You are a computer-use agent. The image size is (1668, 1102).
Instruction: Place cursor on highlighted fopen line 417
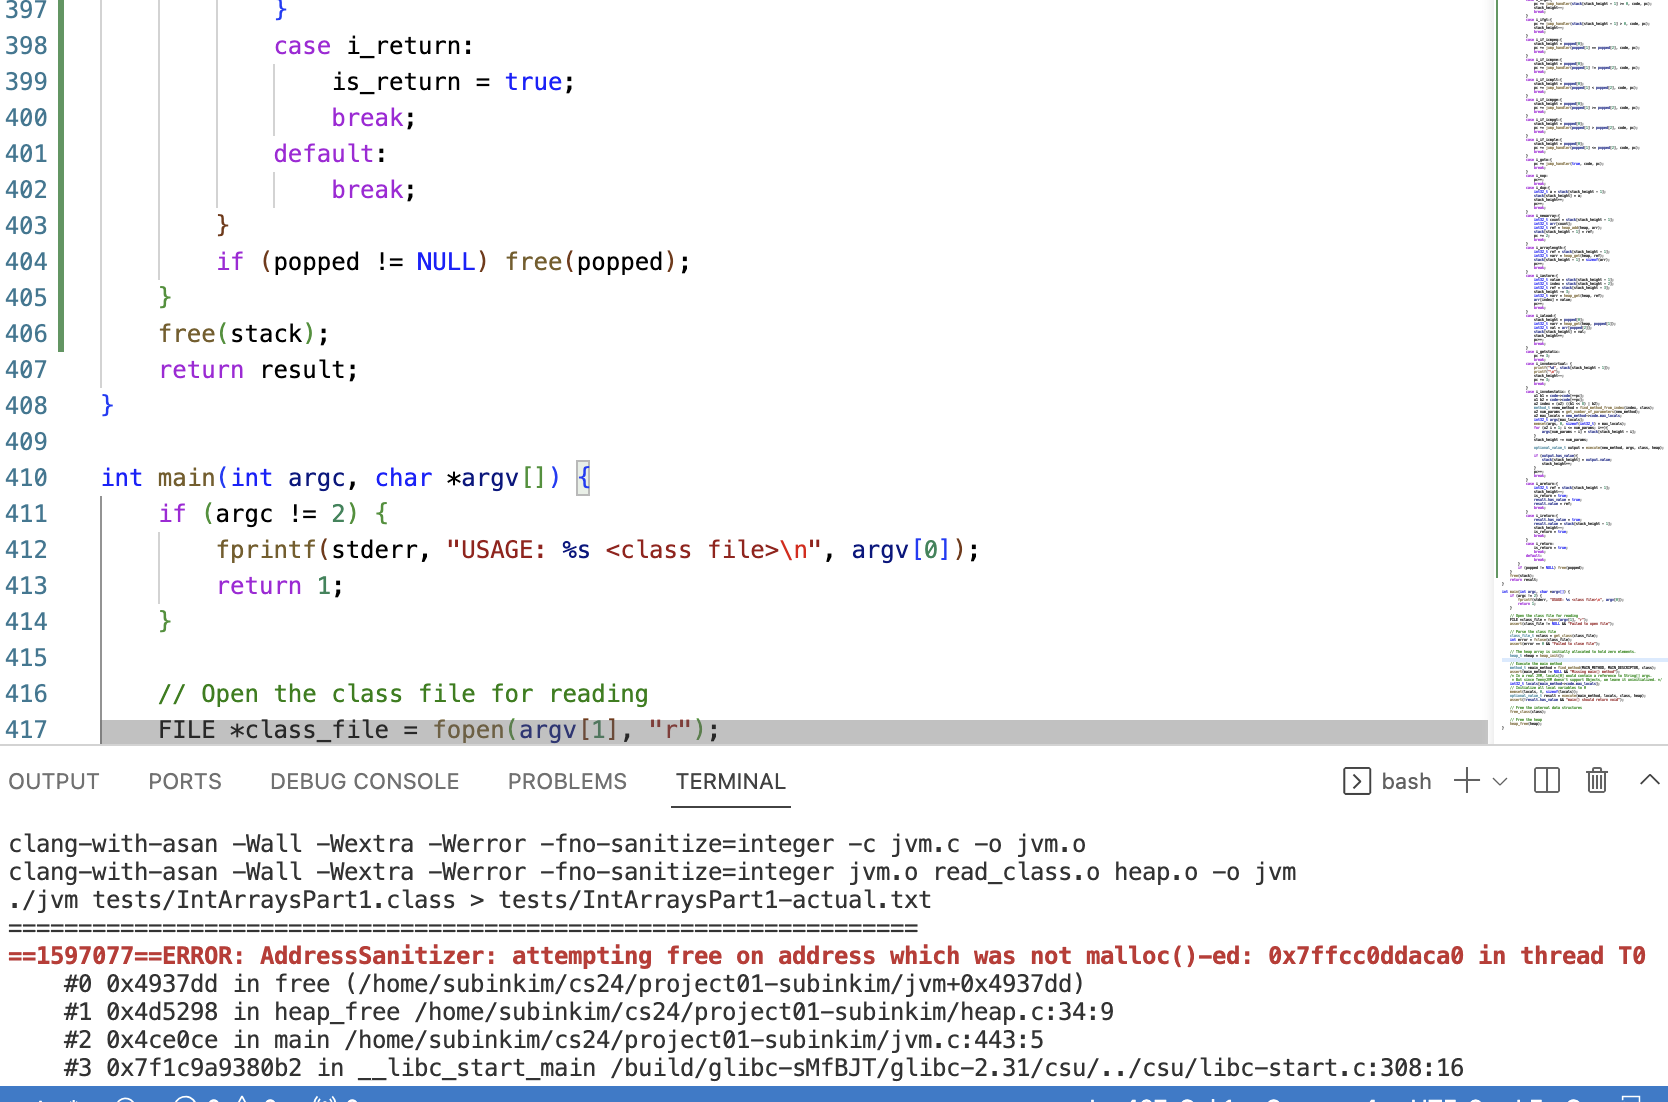[x=500, y=730]
